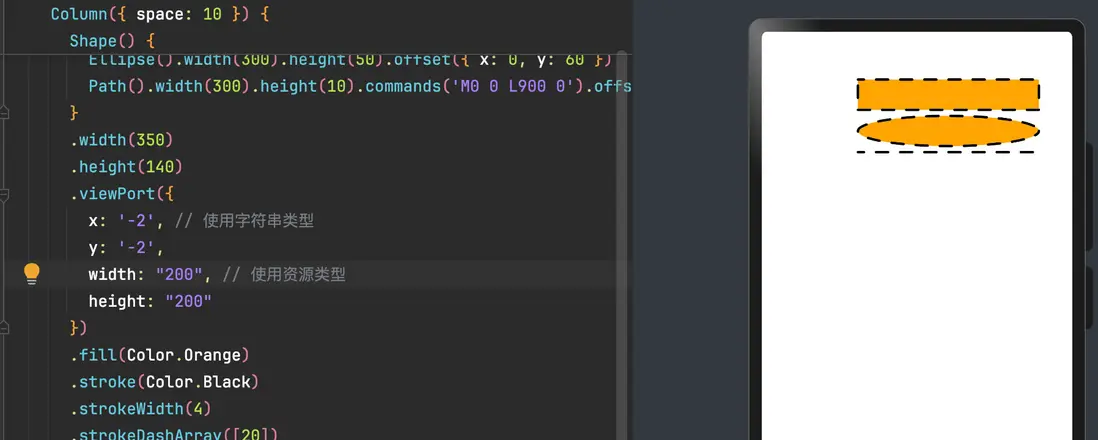Screen dimensions: 1098x440
Task: Click the sticky Shape() { header line
Action: [111, 41]
